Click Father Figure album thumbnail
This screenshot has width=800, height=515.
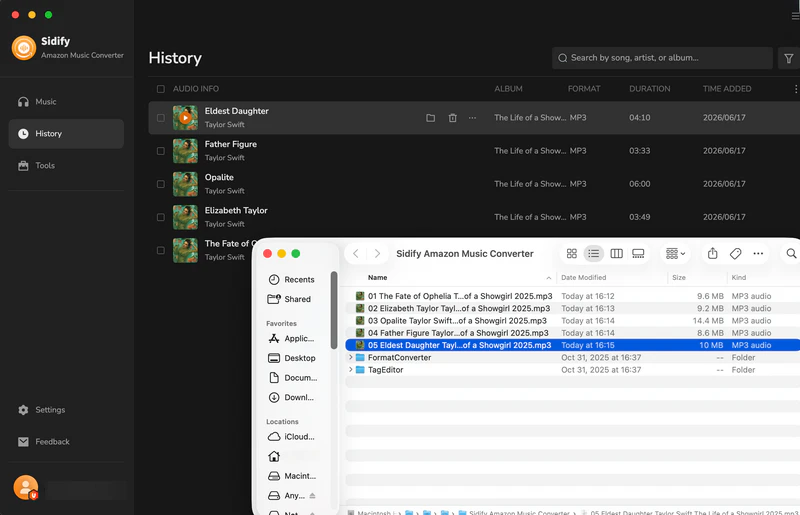[x=185, y=151]
